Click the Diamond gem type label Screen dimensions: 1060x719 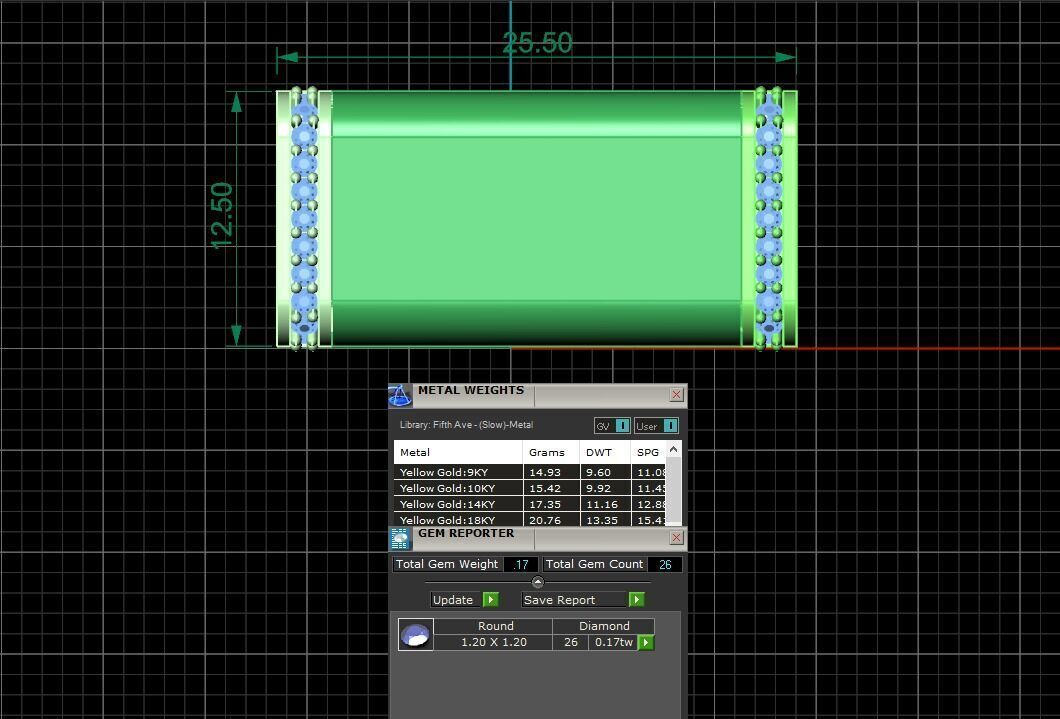point(604,626)
